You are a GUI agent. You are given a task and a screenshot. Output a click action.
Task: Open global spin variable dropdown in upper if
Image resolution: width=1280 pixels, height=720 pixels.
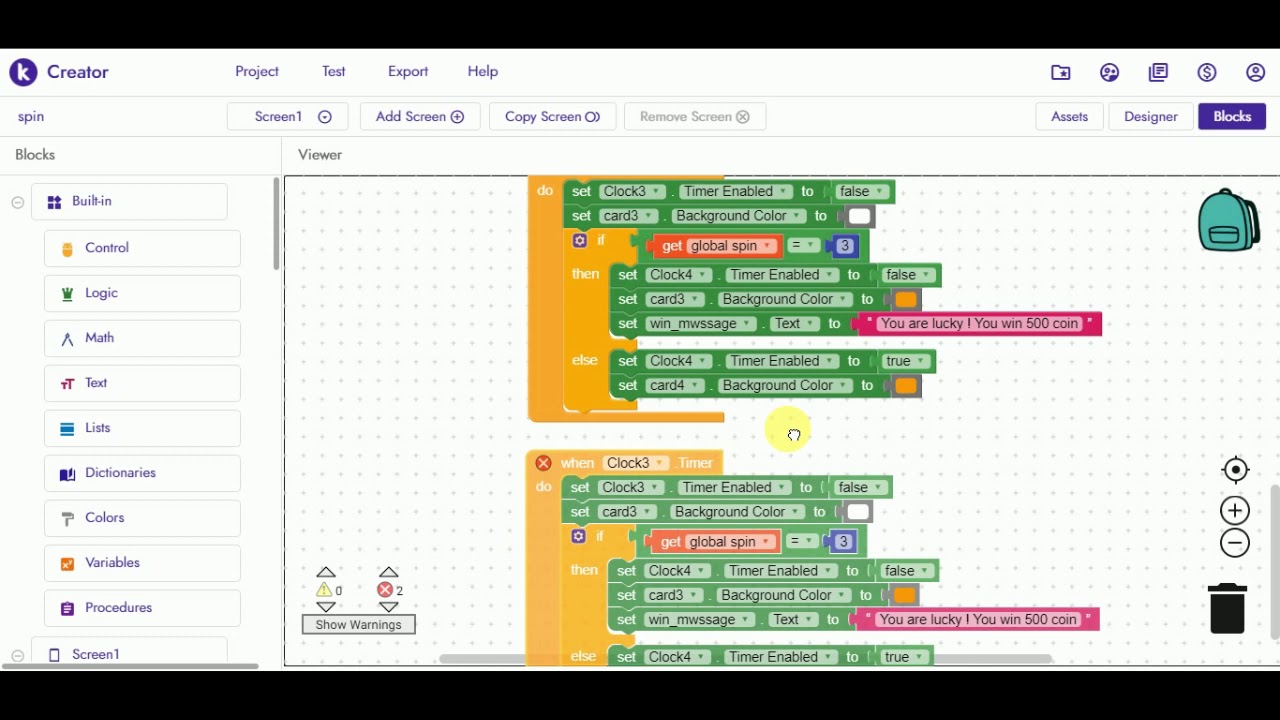(x=732, y=246)
